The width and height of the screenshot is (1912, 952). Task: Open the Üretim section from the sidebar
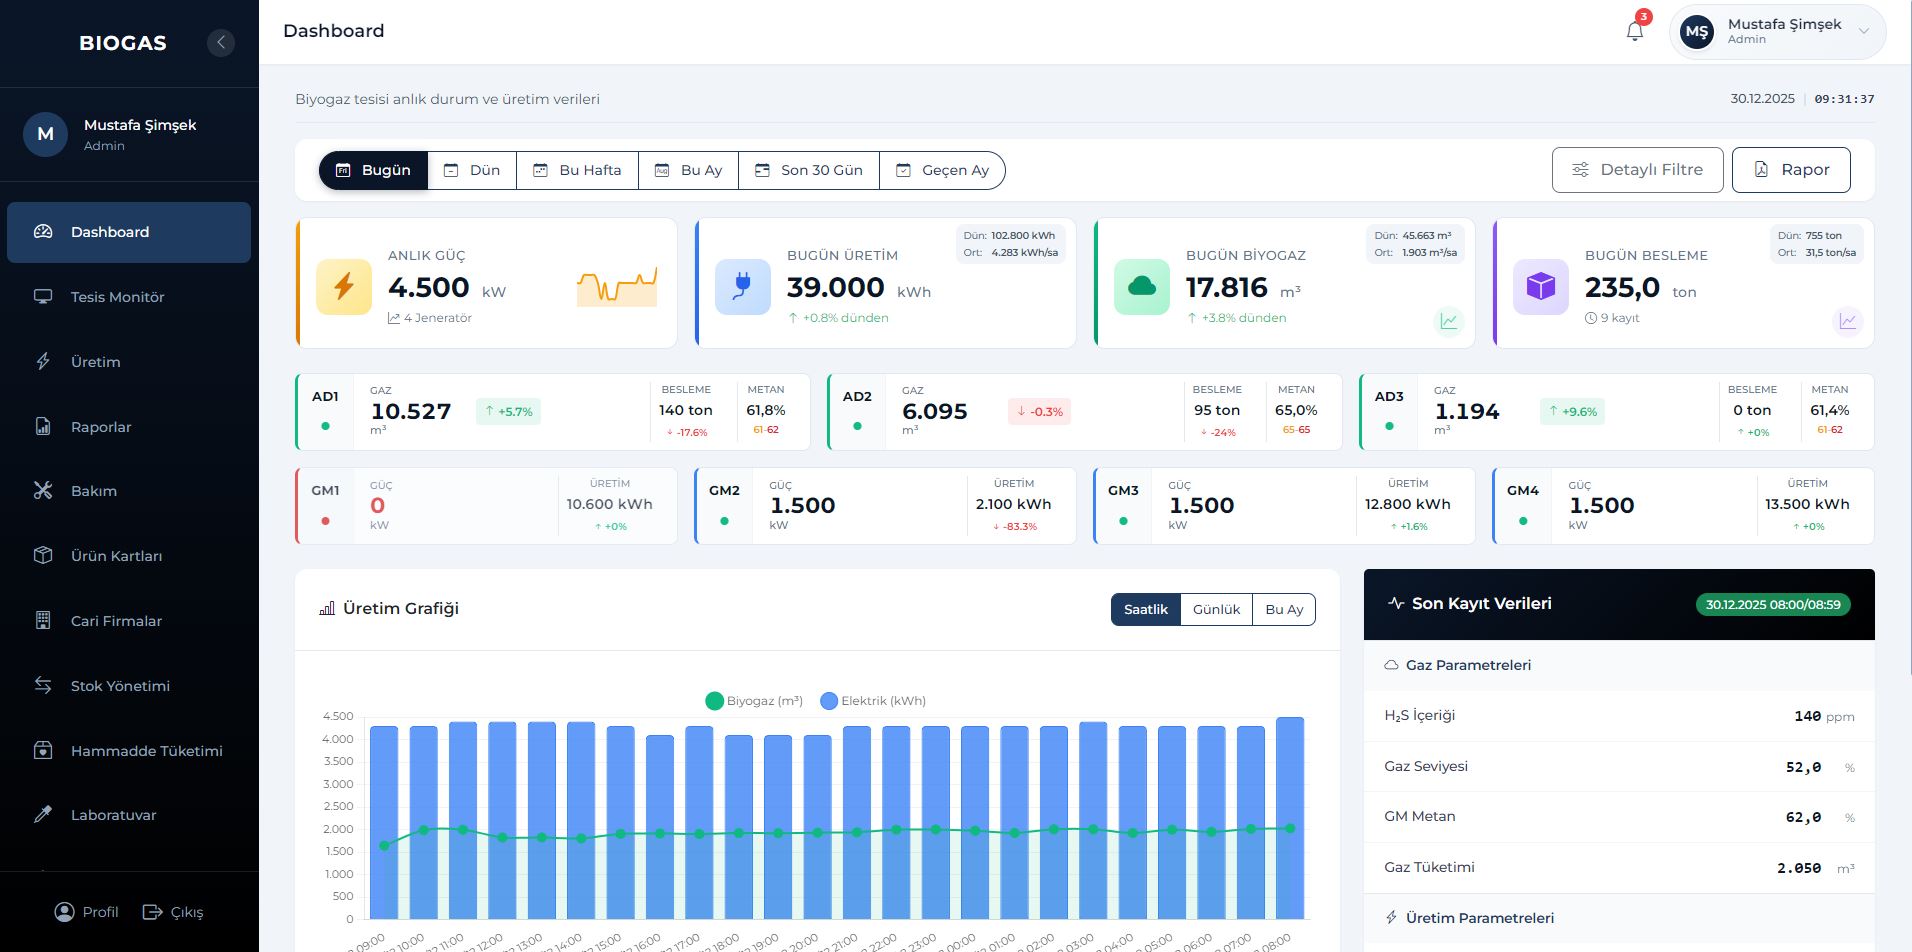click(96, 361)
